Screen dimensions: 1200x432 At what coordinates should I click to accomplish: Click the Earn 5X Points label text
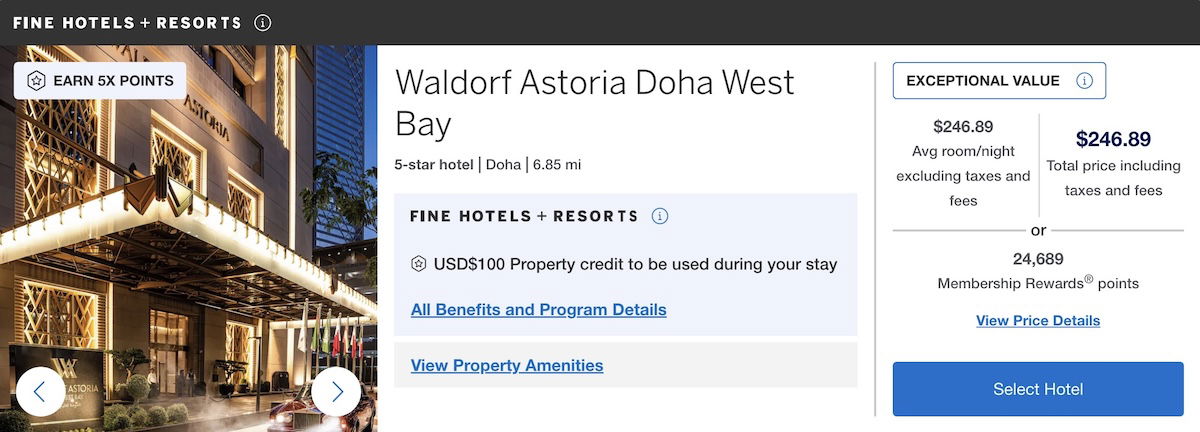coord(113,81)
